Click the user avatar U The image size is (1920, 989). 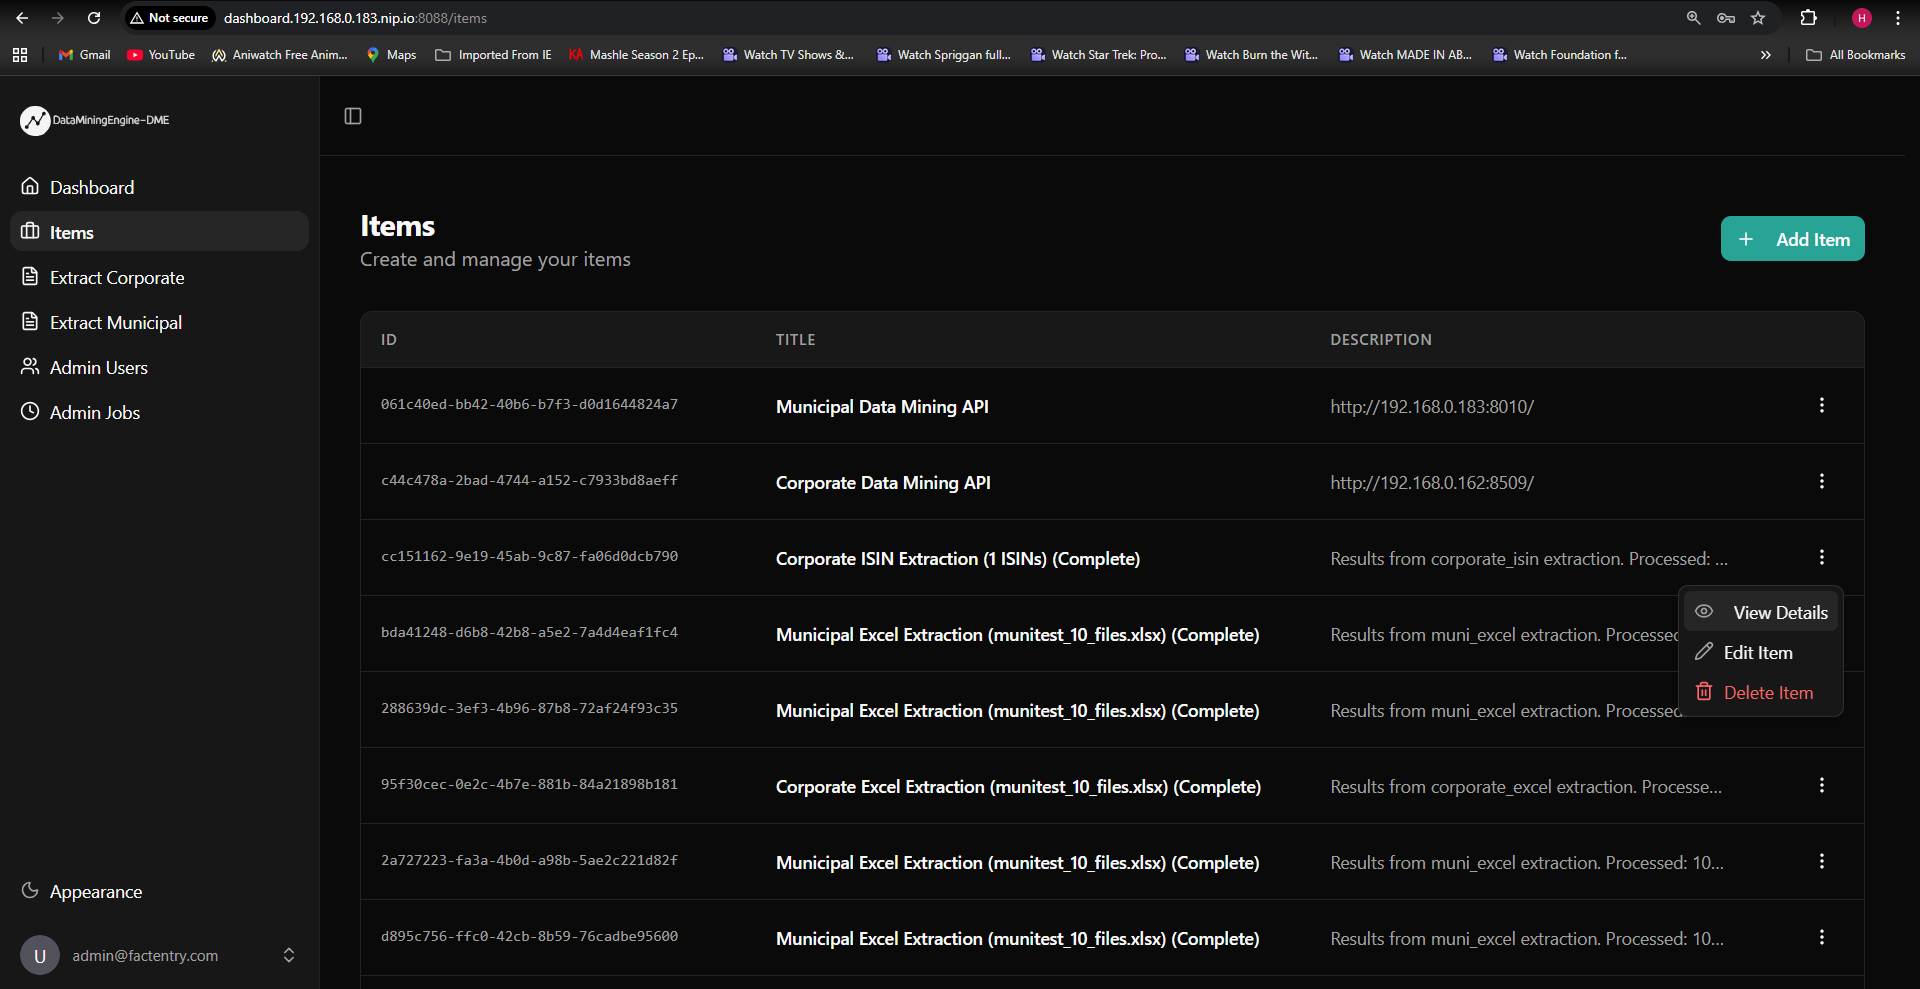pyautogui.click(x=40, y=955)
